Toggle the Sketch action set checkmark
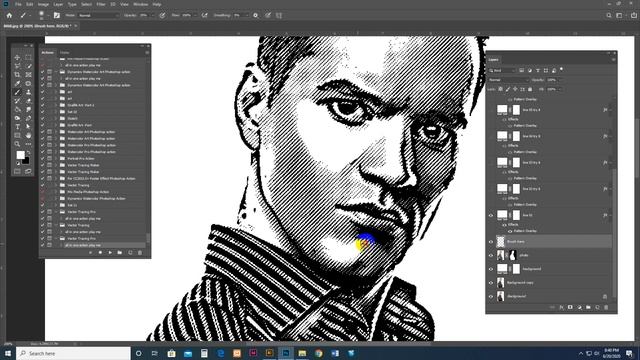Viewport: 640px width, 360px height. click(x=42, y=118)
